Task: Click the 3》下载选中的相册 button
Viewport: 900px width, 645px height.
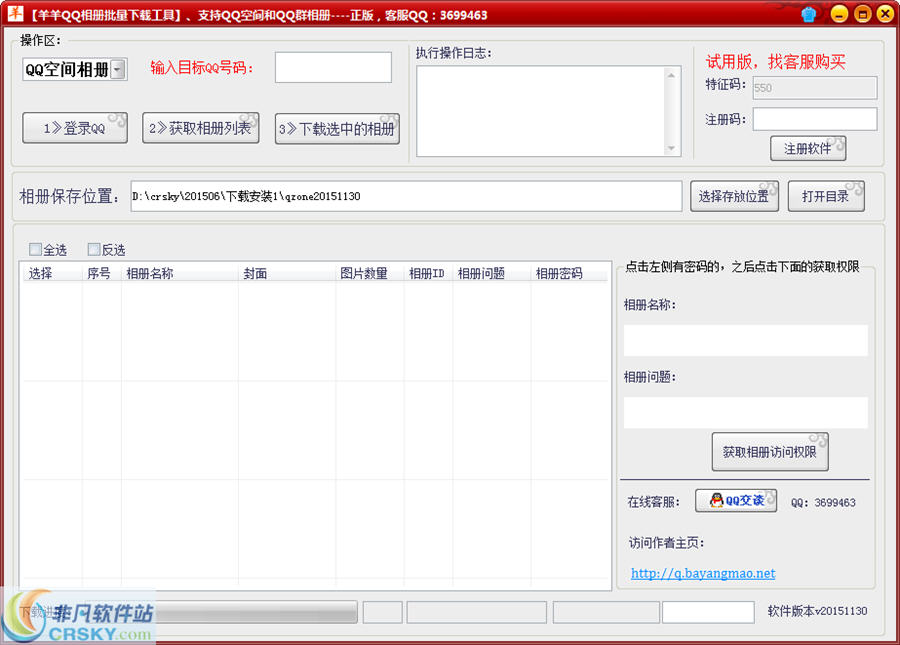Action: [x=337, y=129]
